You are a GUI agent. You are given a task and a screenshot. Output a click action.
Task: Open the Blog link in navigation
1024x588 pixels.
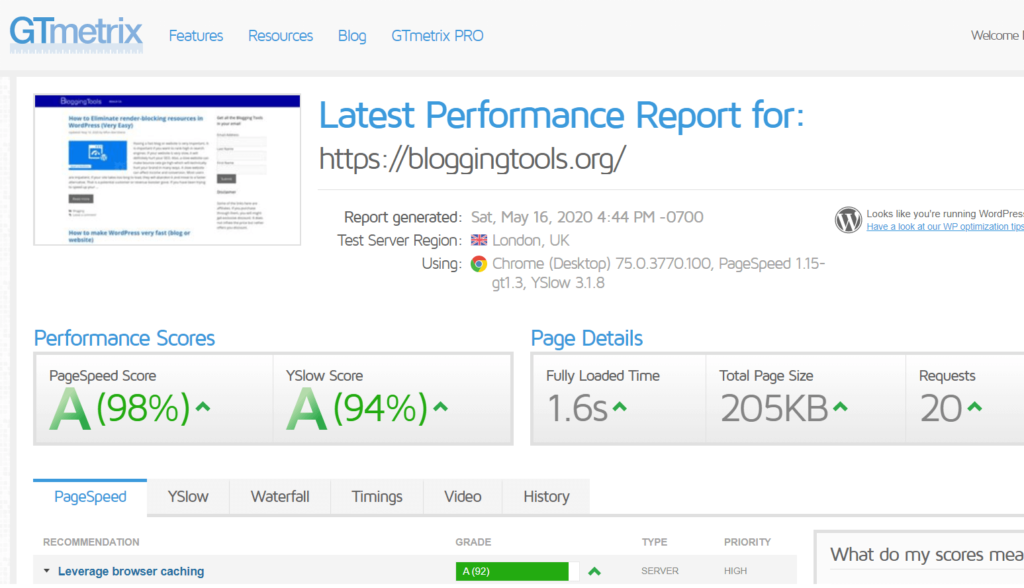(352, 36)
